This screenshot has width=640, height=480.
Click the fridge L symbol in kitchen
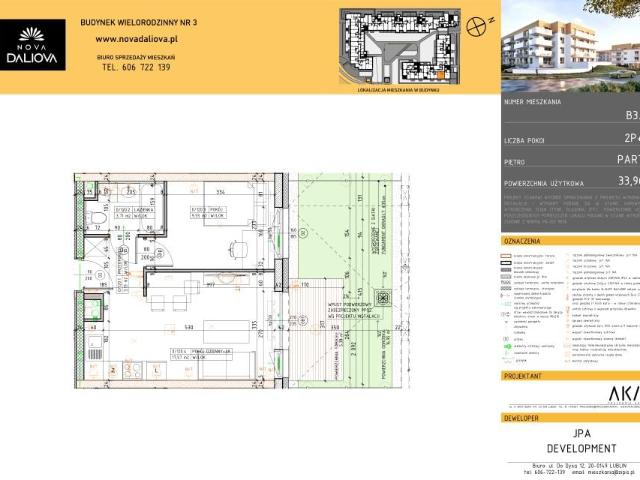click(x=157, y=371)
